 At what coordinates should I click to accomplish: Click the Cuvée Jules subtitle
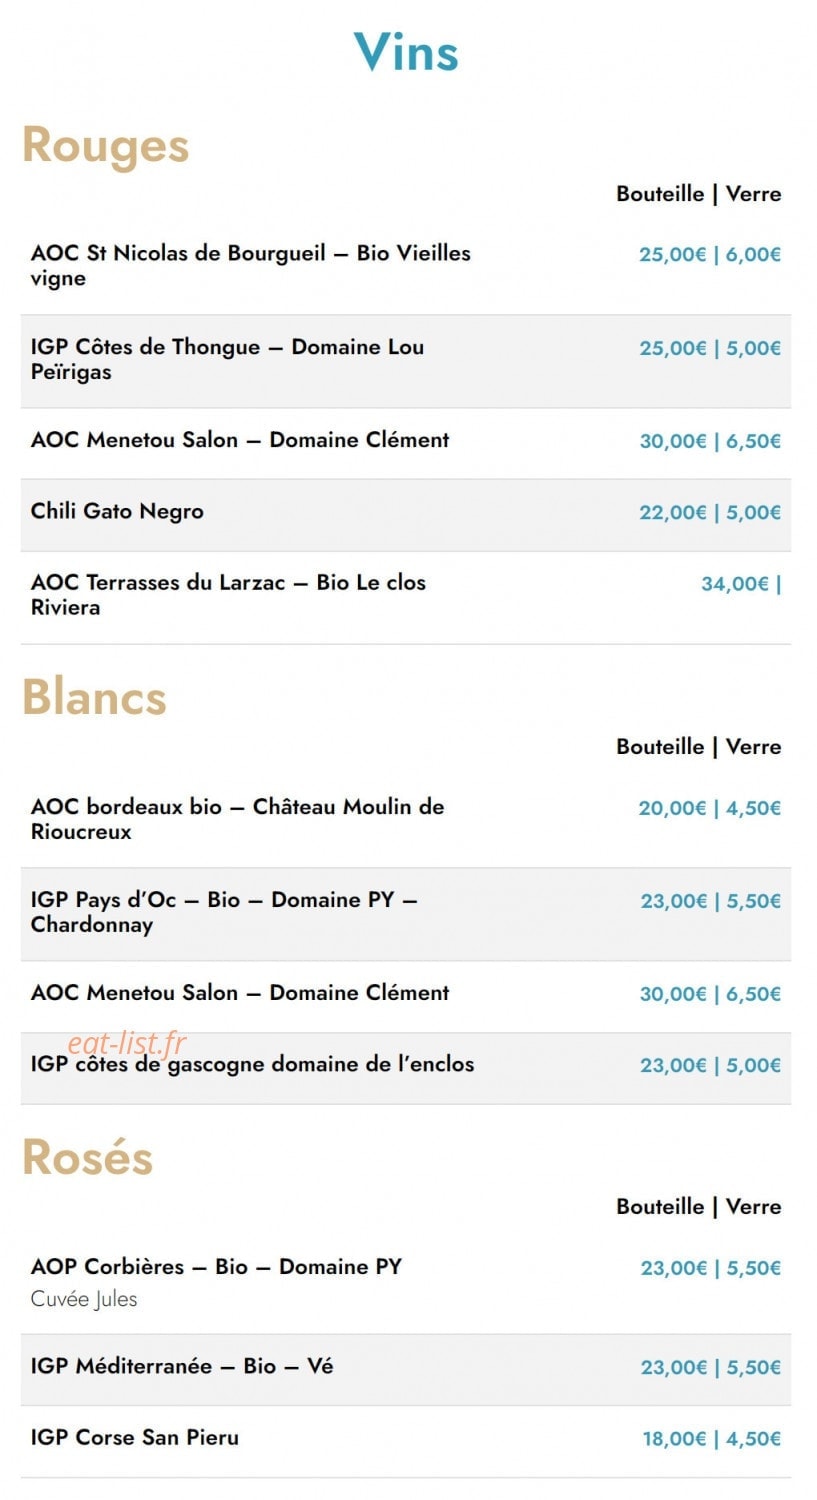pos(84,1299)
